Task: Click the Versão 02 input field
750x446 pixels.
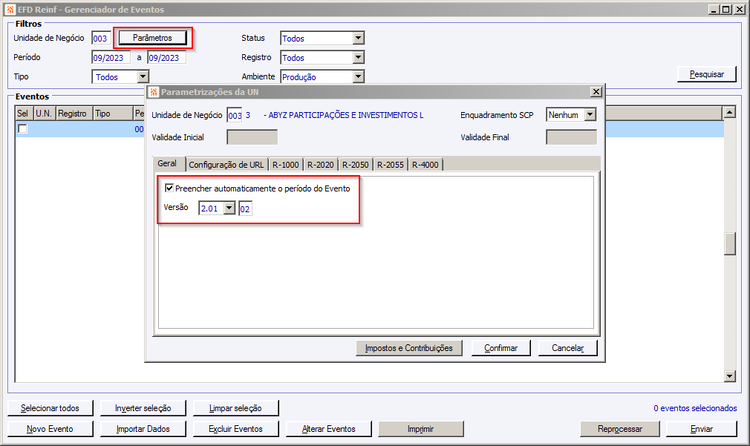Action: pyautogui.click(x=245, y=209)
